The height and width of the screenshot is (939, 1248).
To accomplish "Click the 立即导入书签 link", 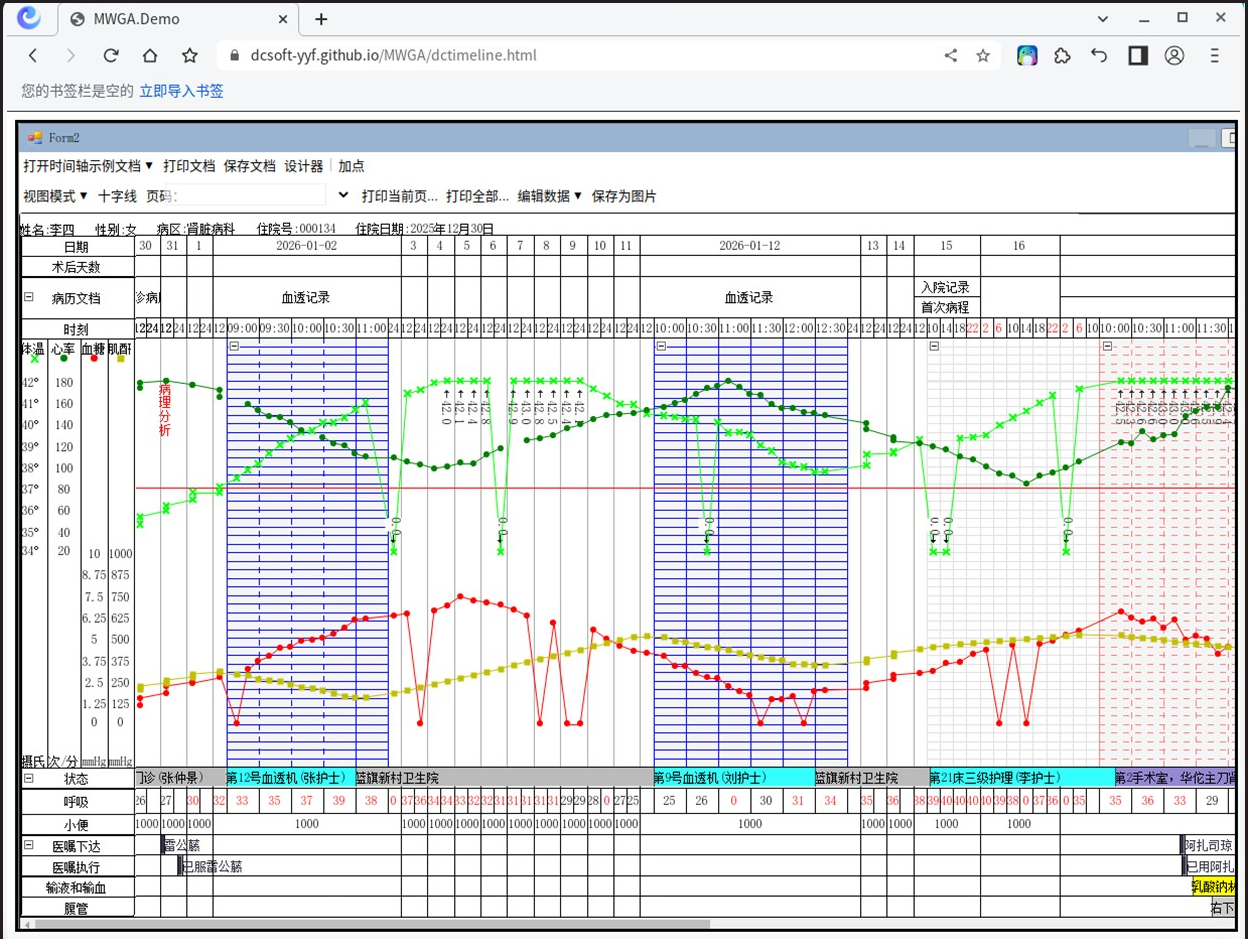I will tap(182, 91).
